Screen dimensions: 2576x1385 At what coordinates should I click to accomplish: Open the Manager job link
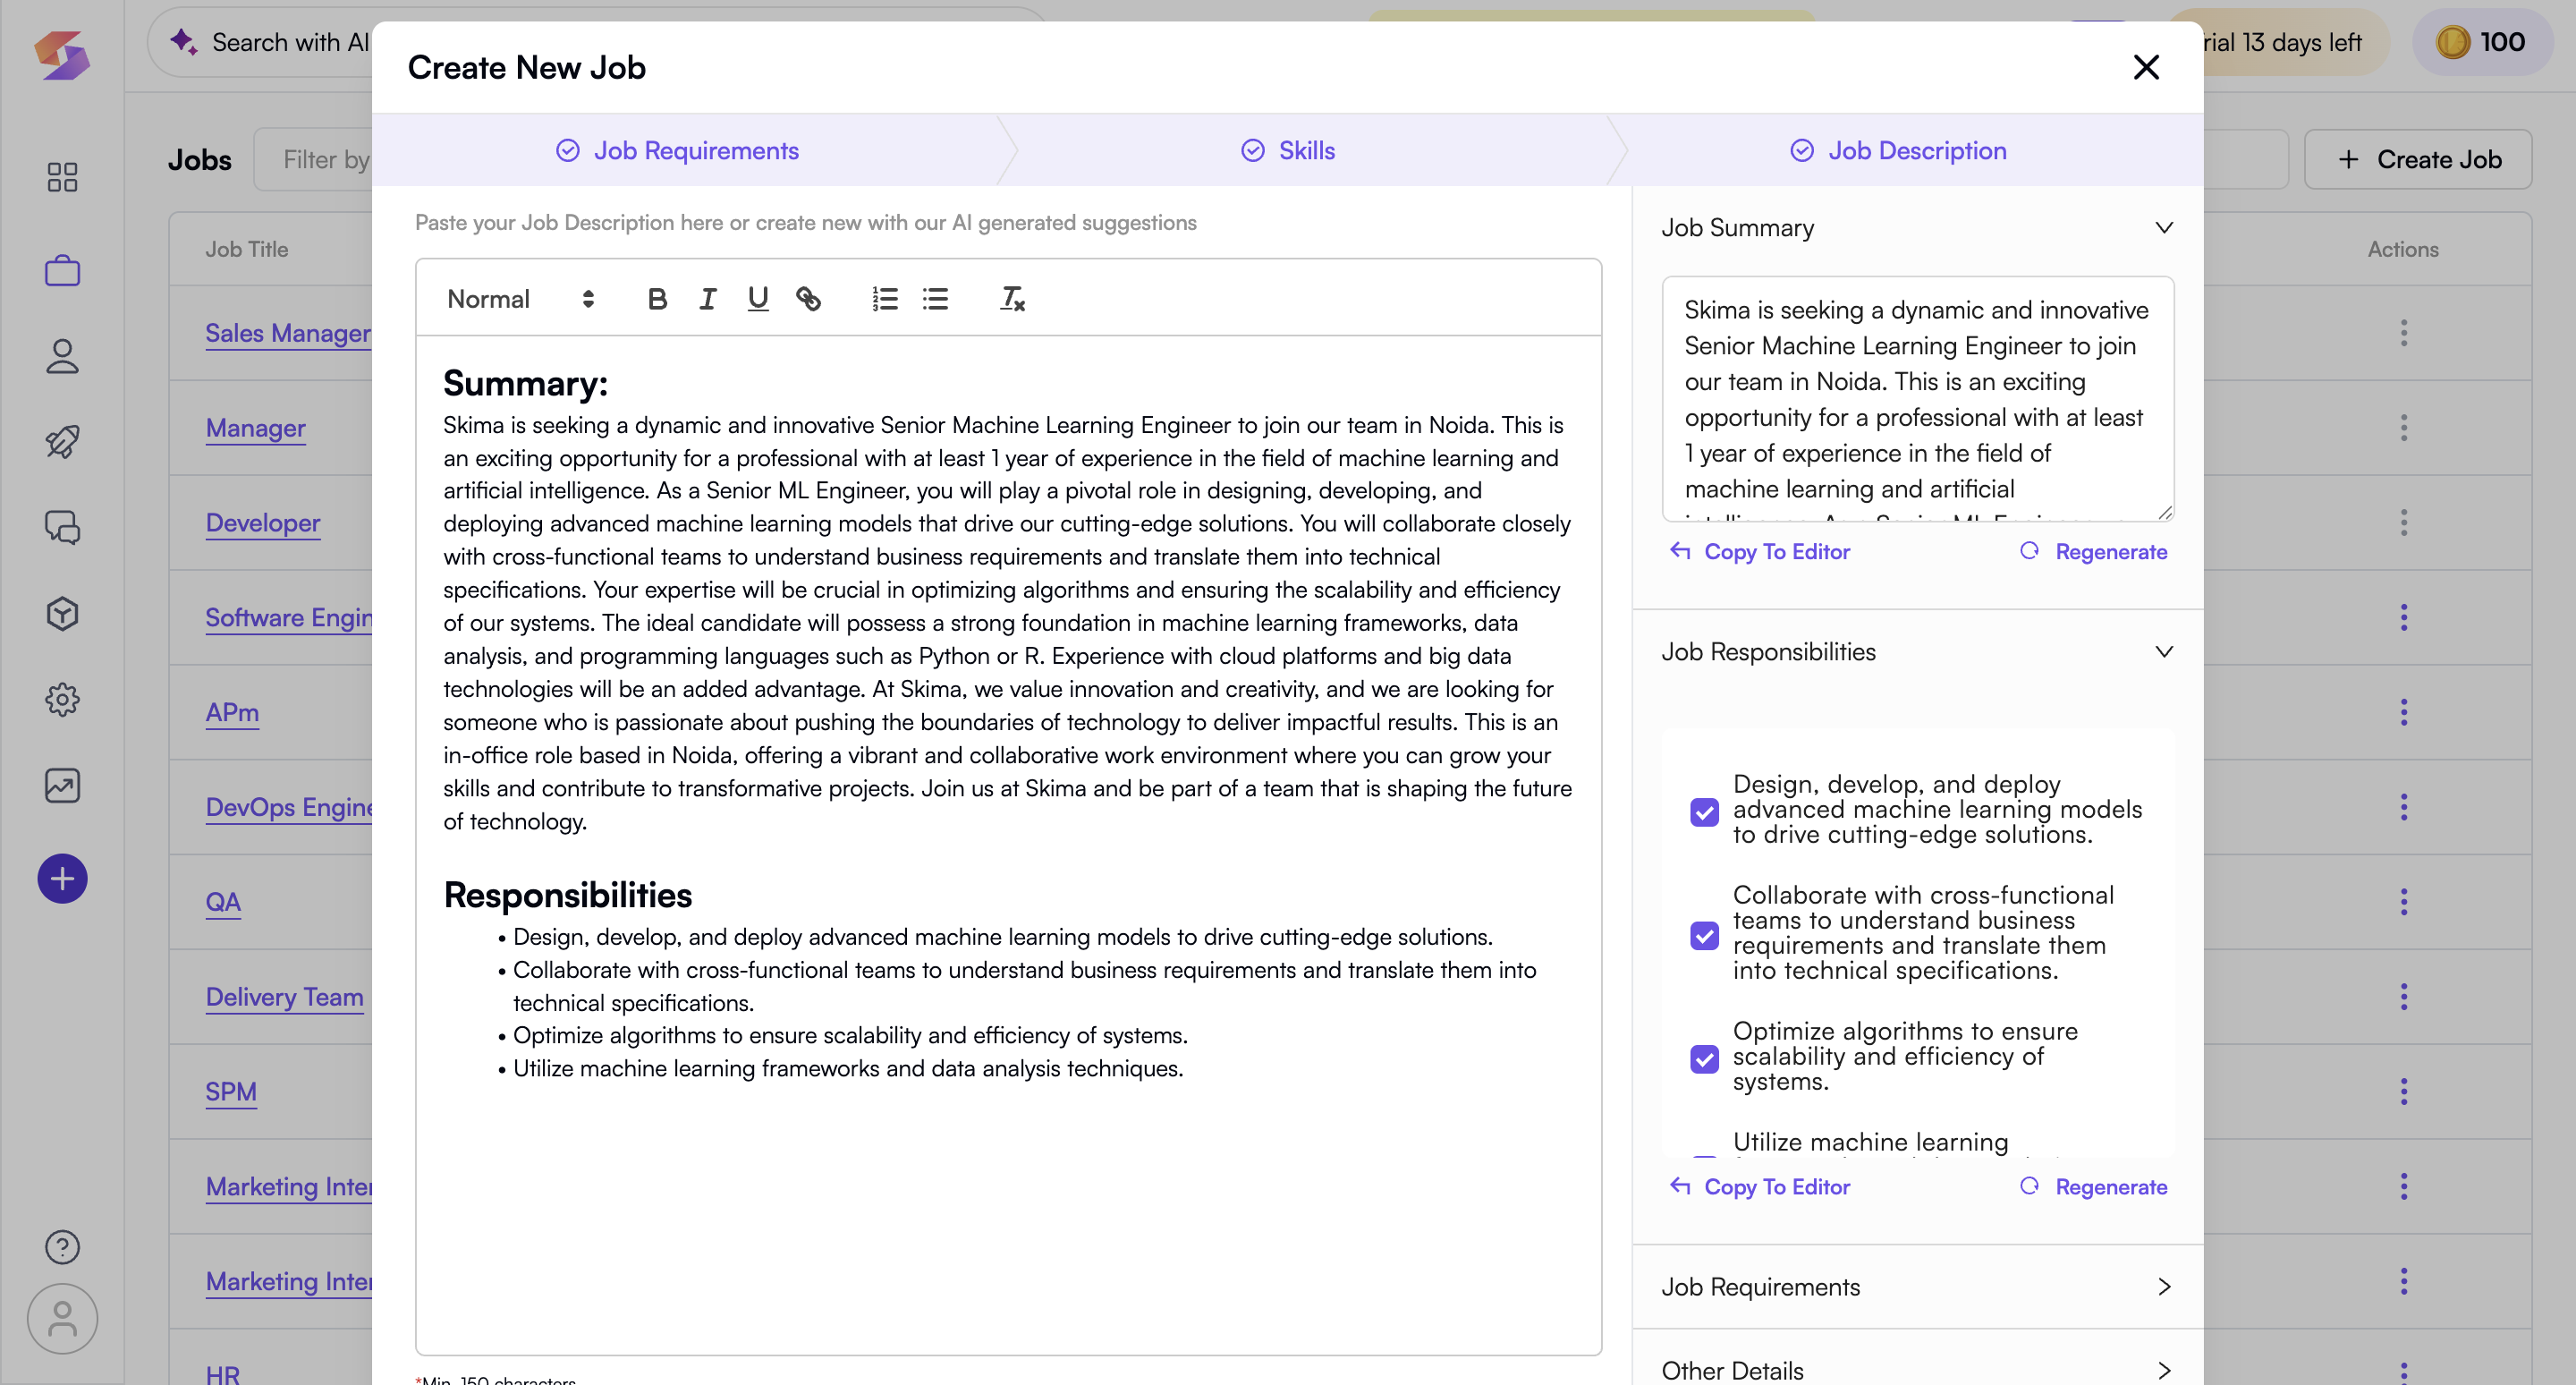[255, 428]
